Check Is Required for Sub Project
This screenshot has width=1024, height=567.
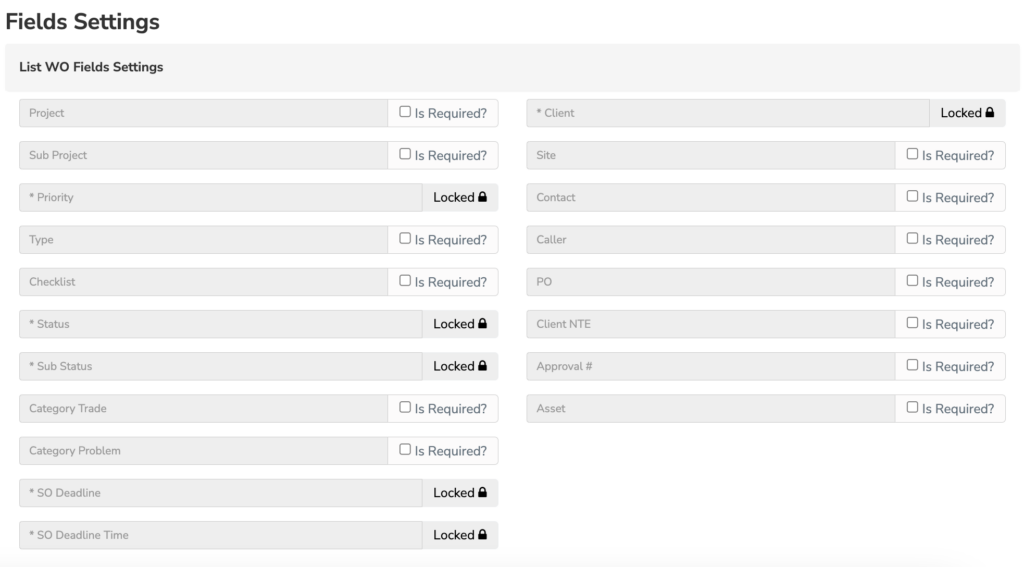(405, 154)
